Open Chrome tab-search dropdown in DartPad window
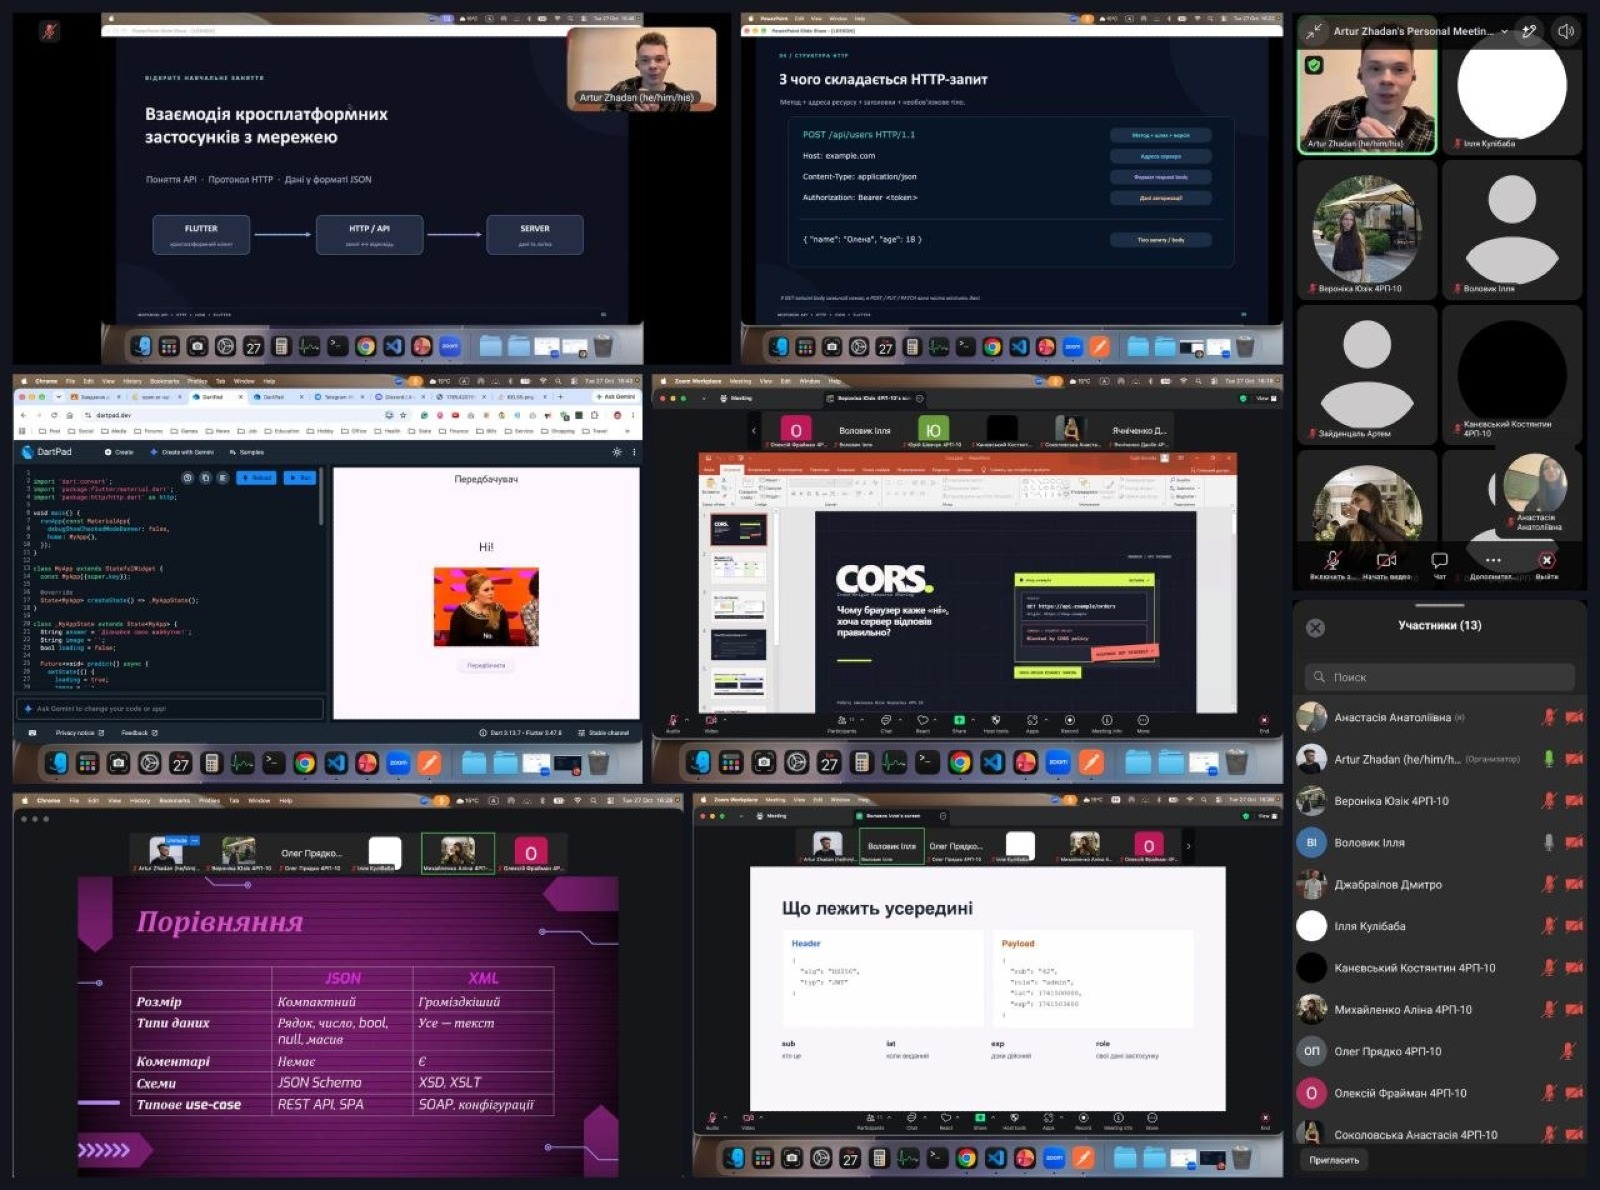This screenshot has height=1190, width=1600. point(59,397)
